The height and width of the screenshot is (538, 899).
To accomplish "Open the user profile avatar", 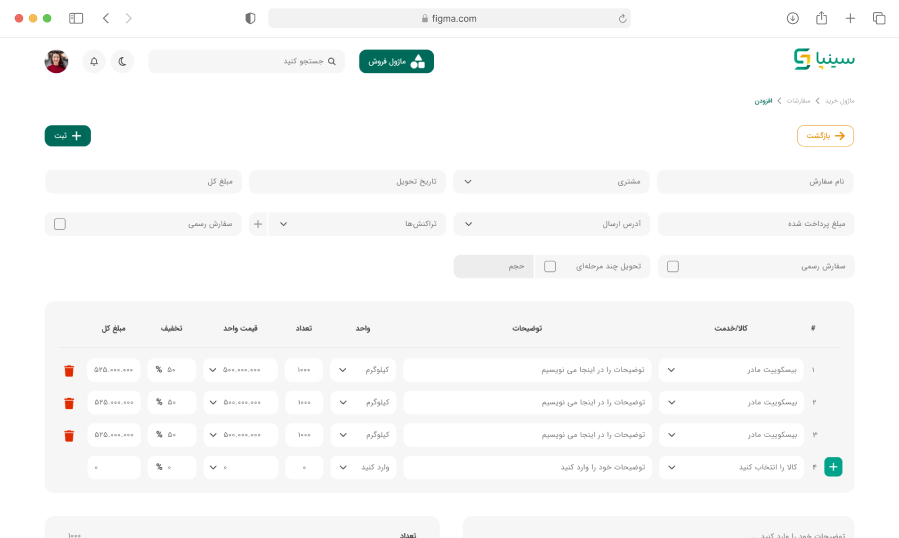I will click(x=57, y=62).
